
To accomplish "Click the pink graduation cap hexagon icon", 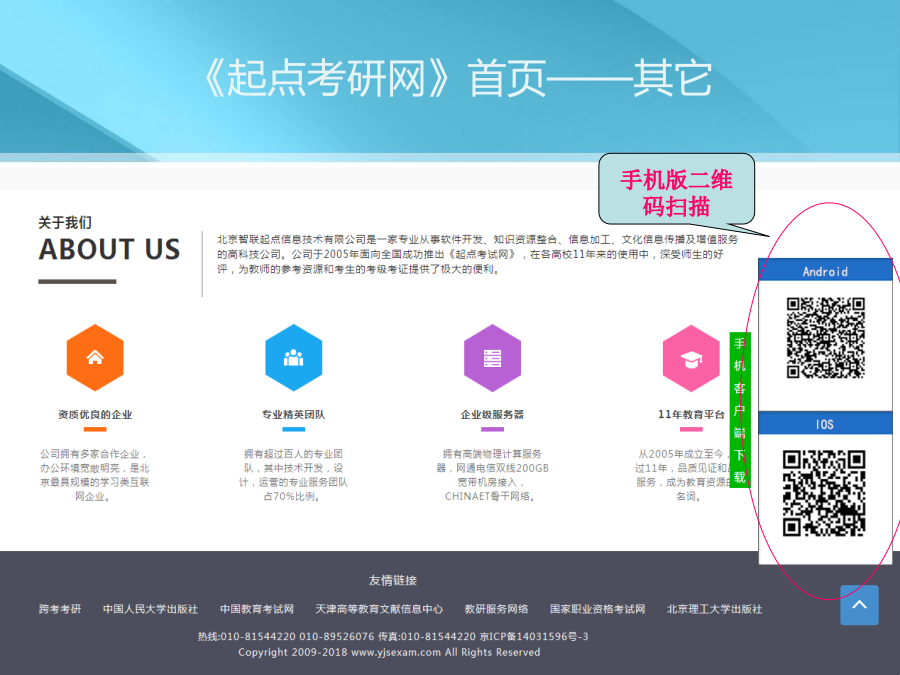I will point(691,358).
